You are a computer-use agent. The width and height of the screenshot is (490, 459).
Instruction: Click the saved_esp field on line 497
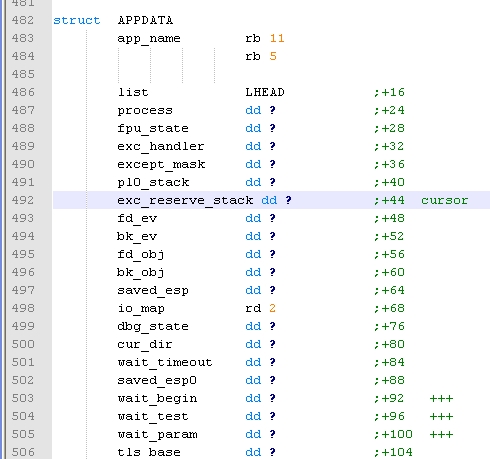pyautogui.click(x=153, y=291)
